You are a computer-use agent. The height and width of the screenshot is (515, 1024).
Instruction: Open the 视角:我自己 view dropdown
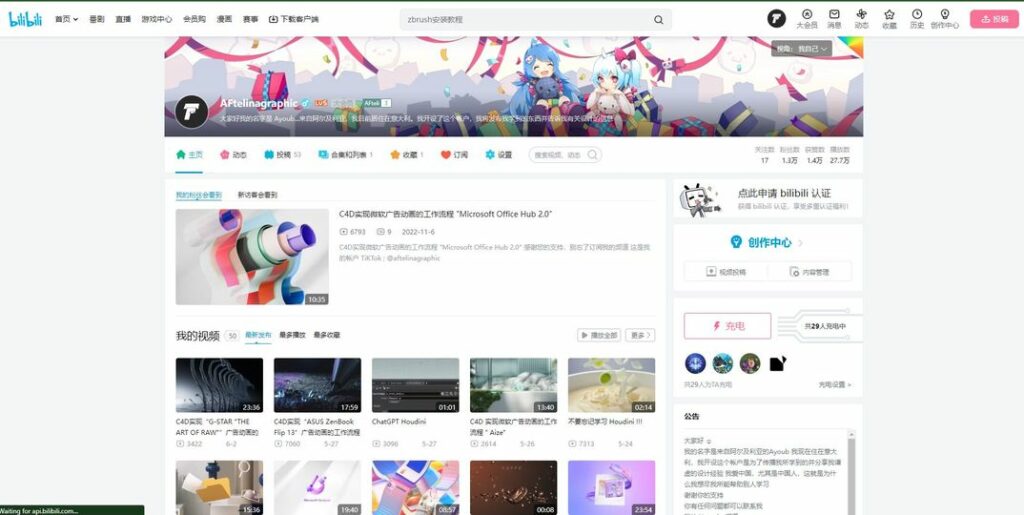point(801,49)
